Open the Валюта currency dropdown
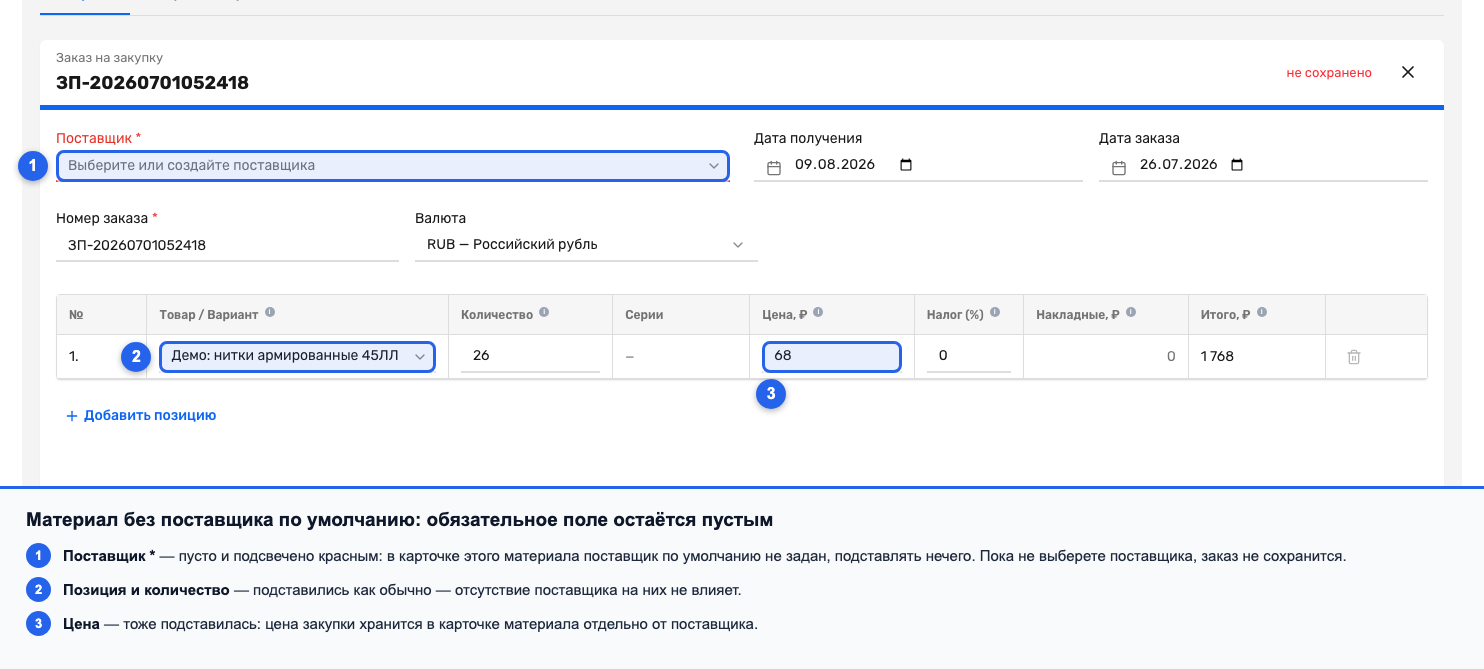The width and height of the screenshot is (1484, 669). (586, 244)
